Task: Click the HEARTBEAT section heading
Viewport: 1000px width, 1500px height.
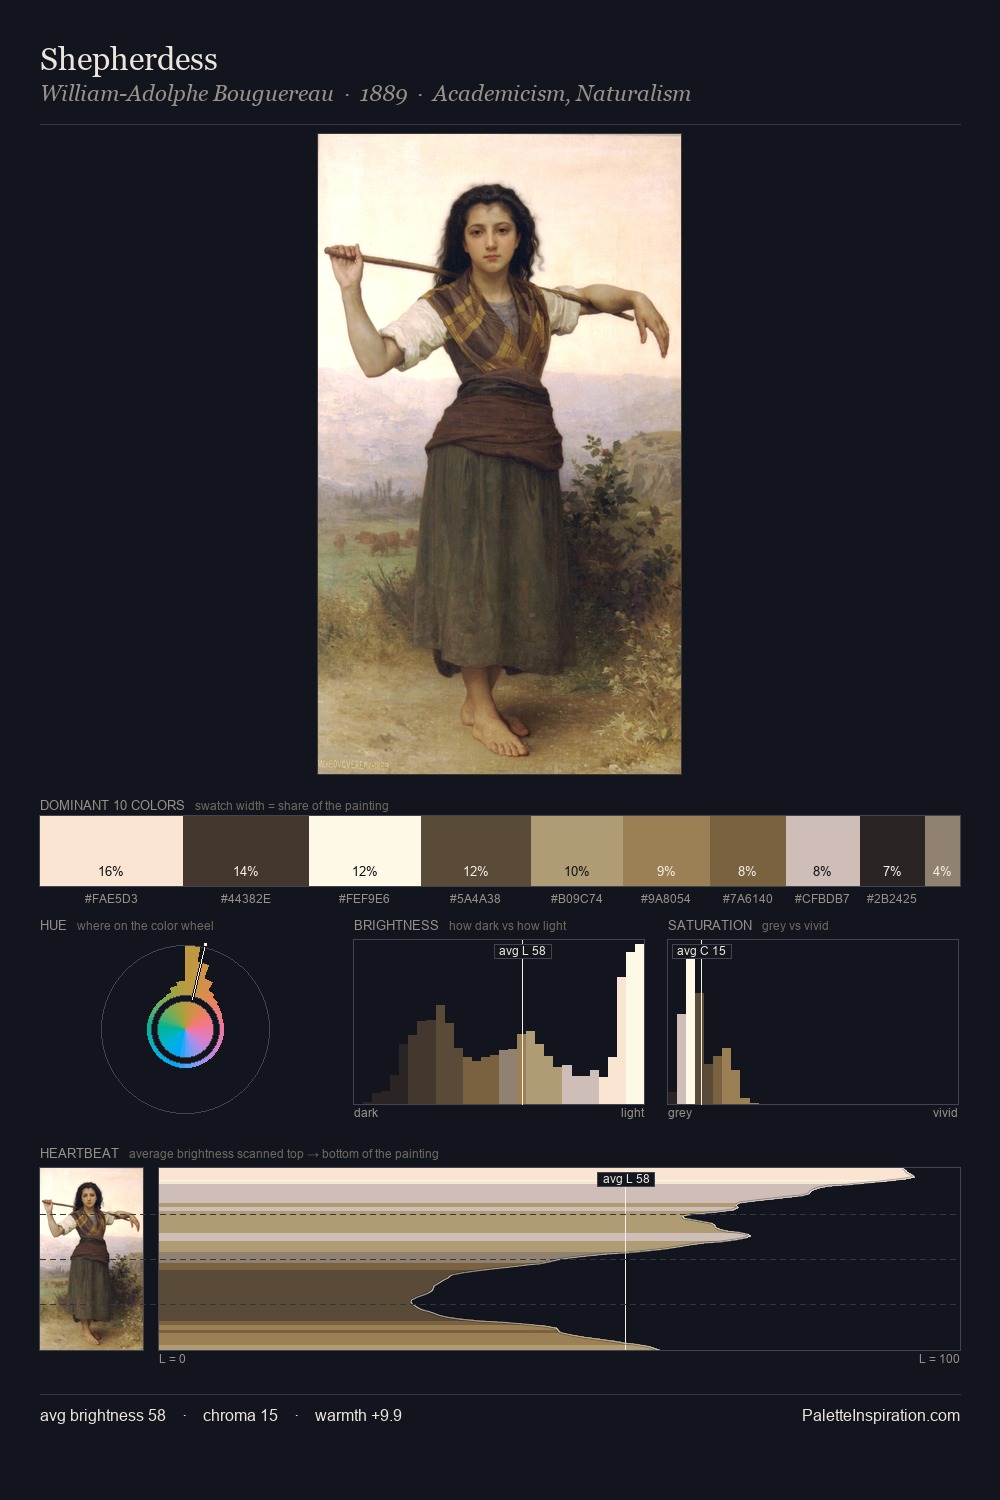Action: (79, 1153)
